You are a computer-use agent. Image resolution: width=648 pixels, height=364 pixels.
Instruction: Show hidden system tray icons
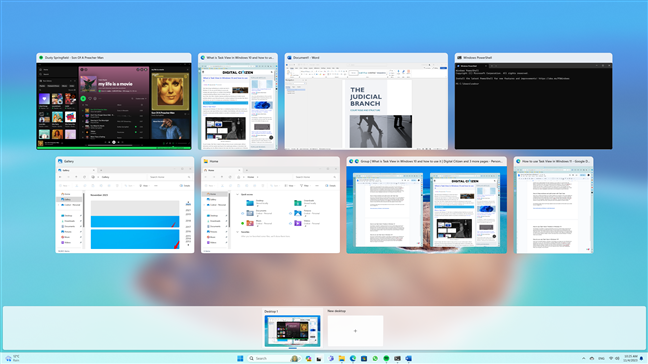coord(584,358)
